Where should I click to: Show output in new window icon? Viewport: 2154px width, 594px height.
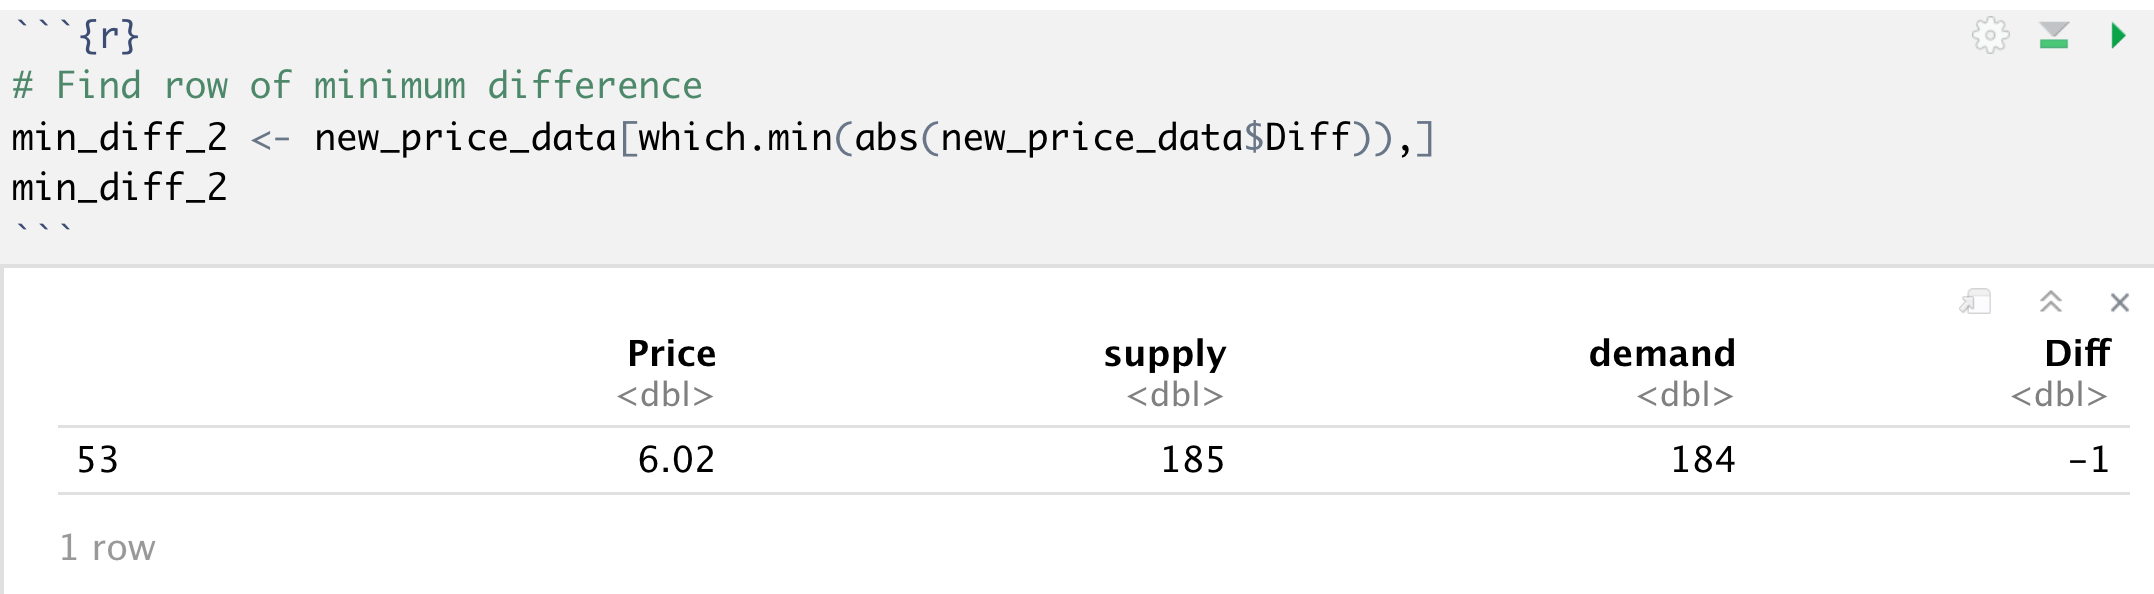pyautogui.click(x=1975, y=302)
